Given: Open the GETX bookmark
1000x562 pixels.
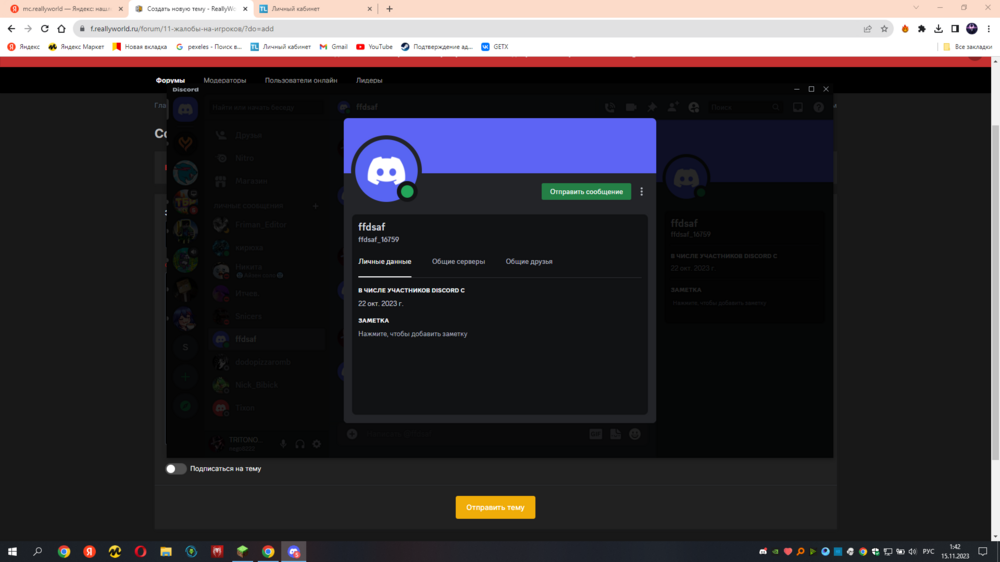Looking at the screenshot, I should tap(495, 47).
